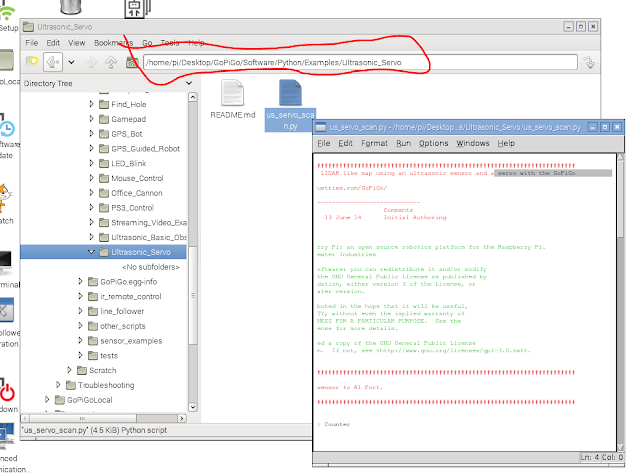This screenshot has height=476, width=640.
Task: Select GoPiGoLocal folder in tree
Action: tap(89, 400)
